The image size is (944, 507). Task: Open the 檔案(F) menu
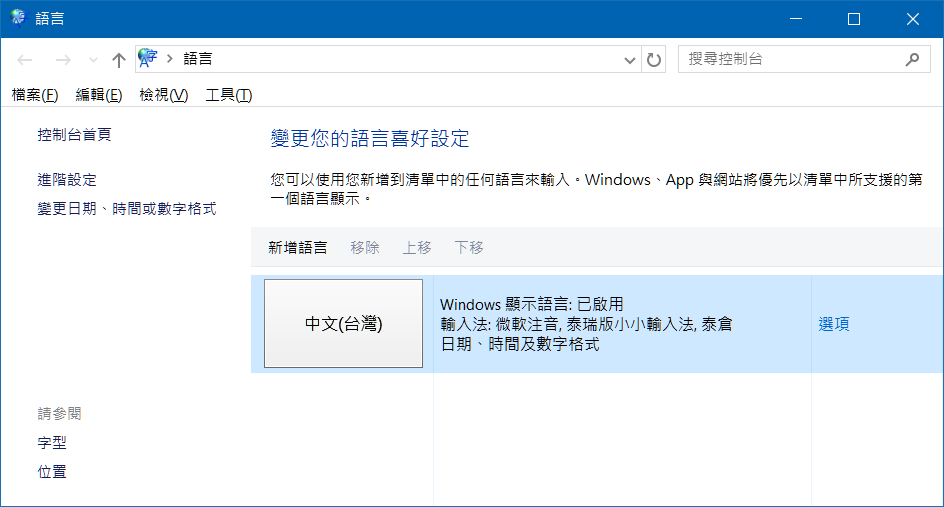pyautogui.click(x=35, y=95)
